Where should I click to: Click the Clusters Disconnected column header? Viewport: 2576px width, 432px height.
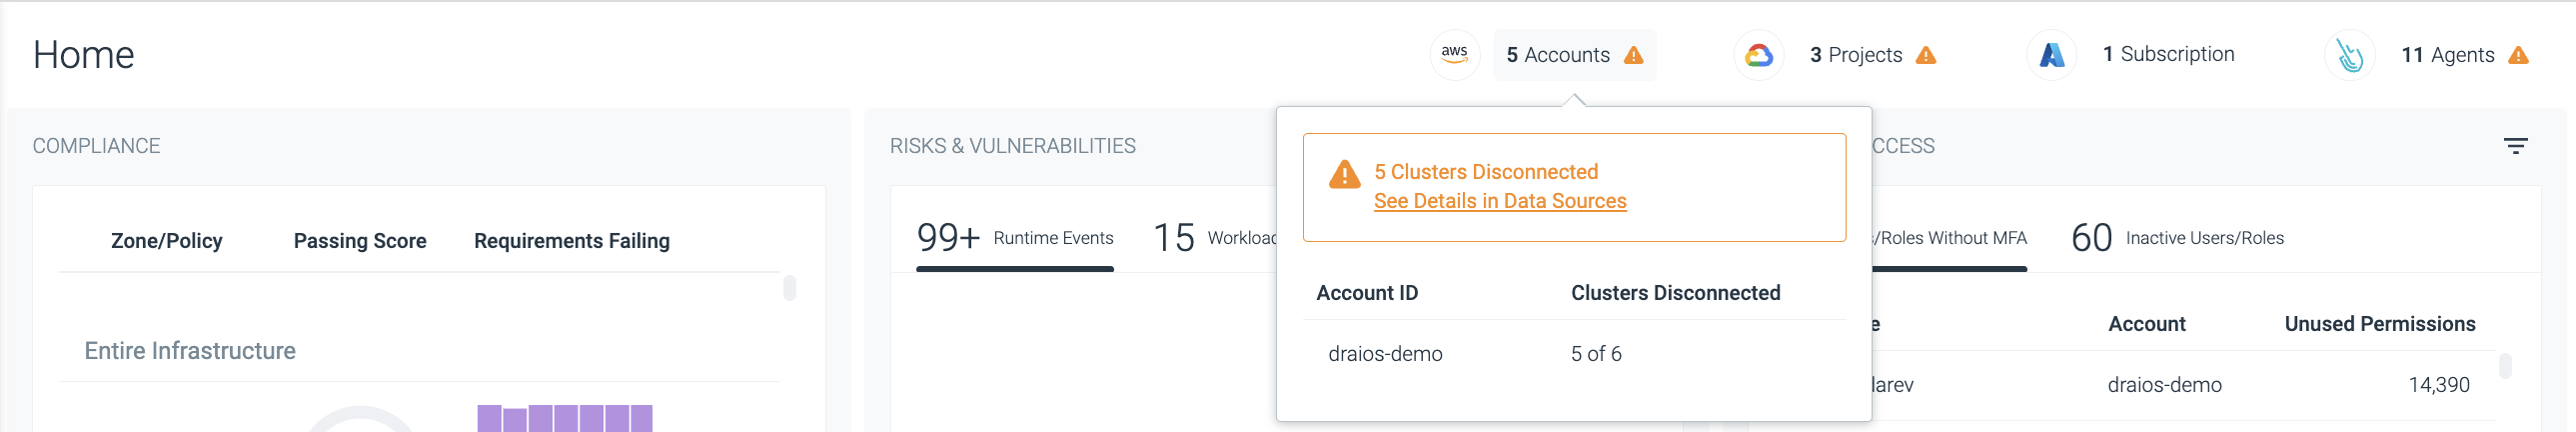[x=1675, y=293]
